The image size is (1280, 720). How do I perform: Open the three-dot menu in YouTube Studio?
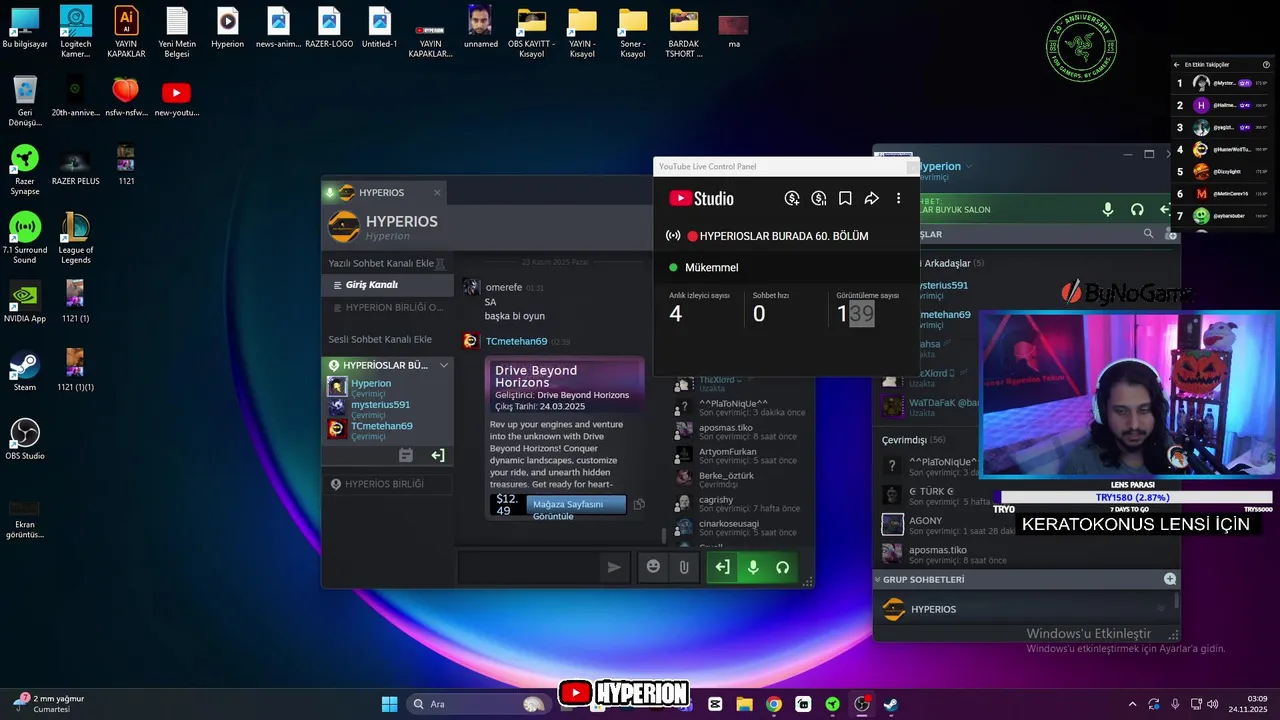coord(898,198)
